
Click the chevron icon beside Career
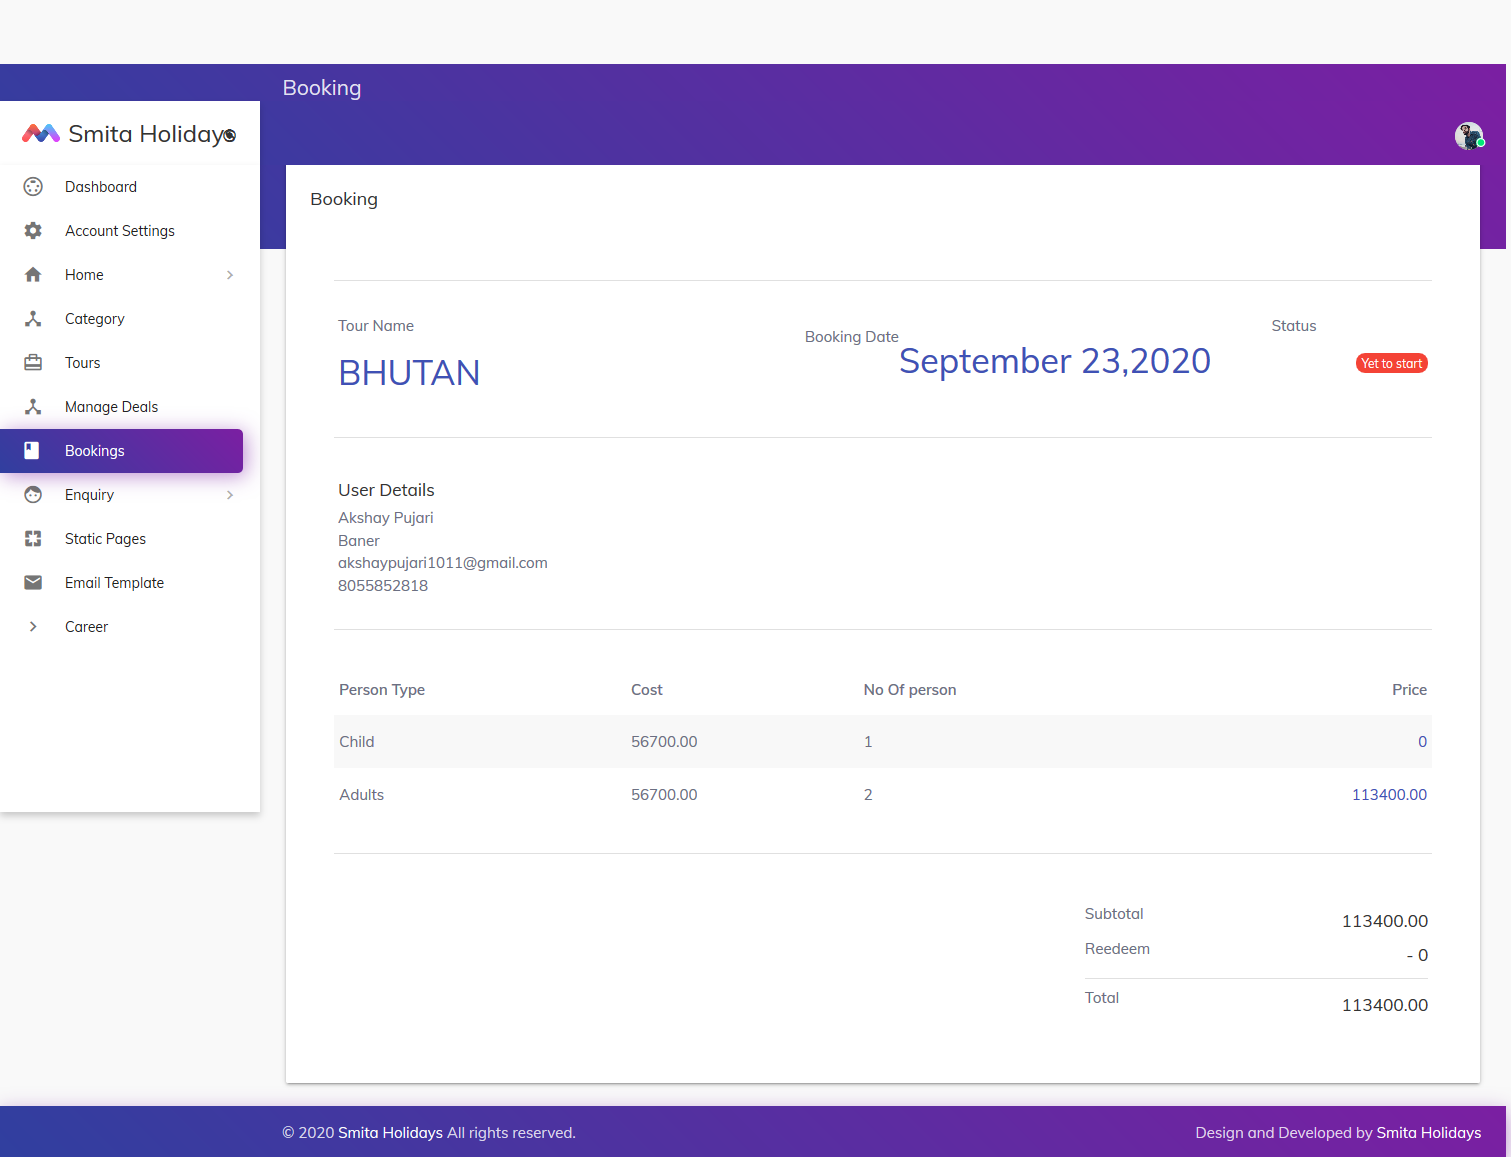33,627
